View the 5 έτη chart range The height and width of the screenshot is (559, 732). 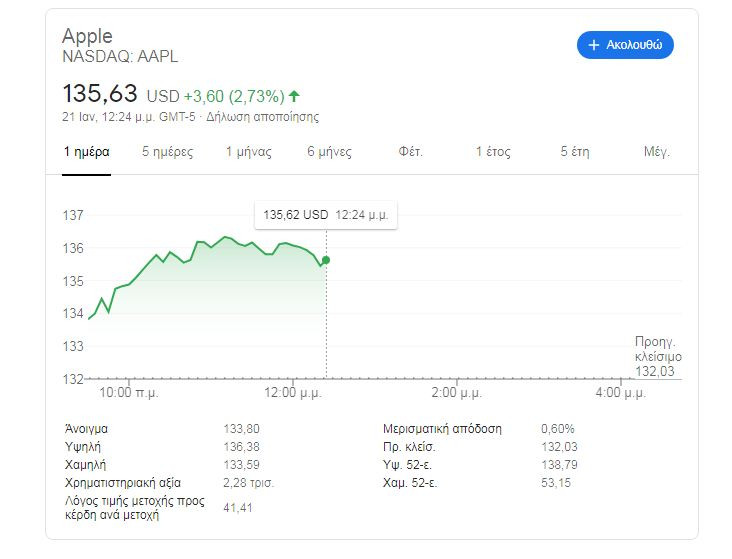[x=576, y=152]
